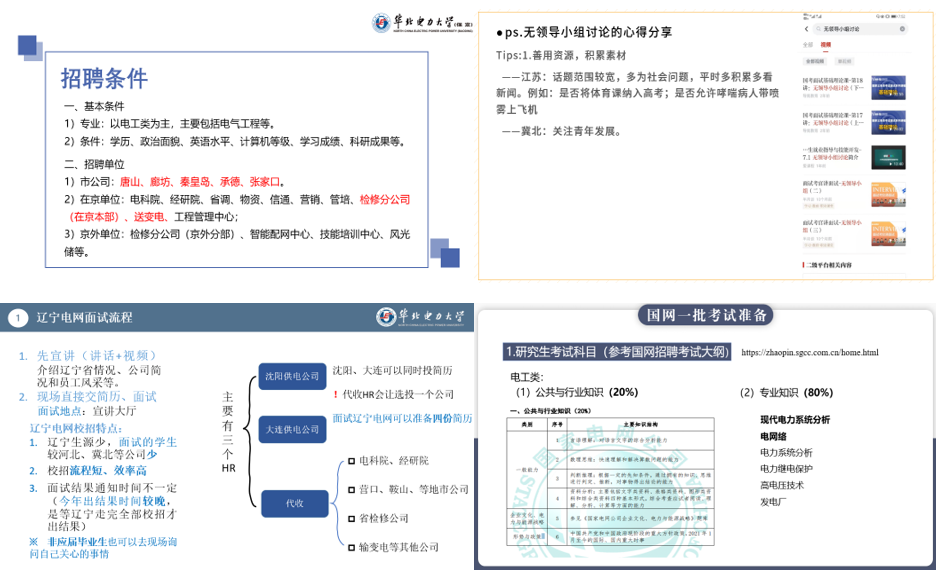Select the 沈阳供电公司 box
The width and height of the screenshot is (936, 570).
click(292, 377)
